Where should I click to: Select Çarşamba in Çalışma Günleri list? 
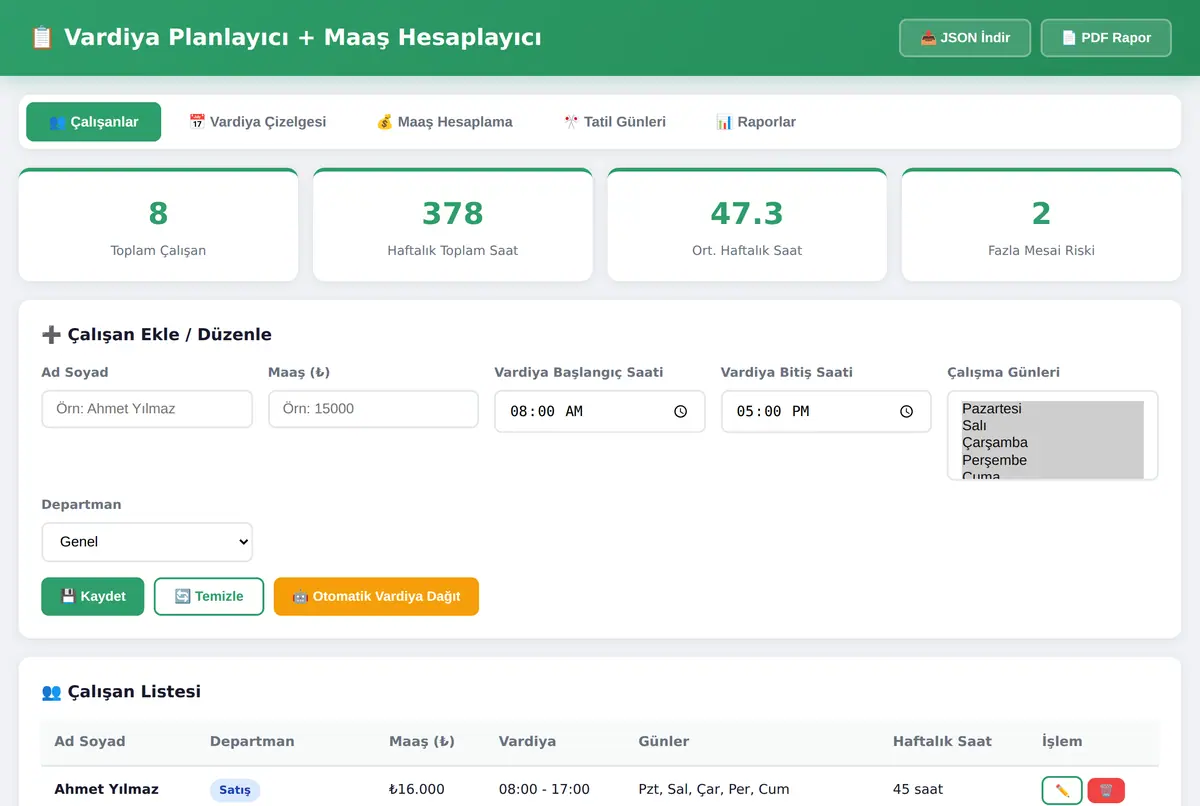[x=1052, y=443]
